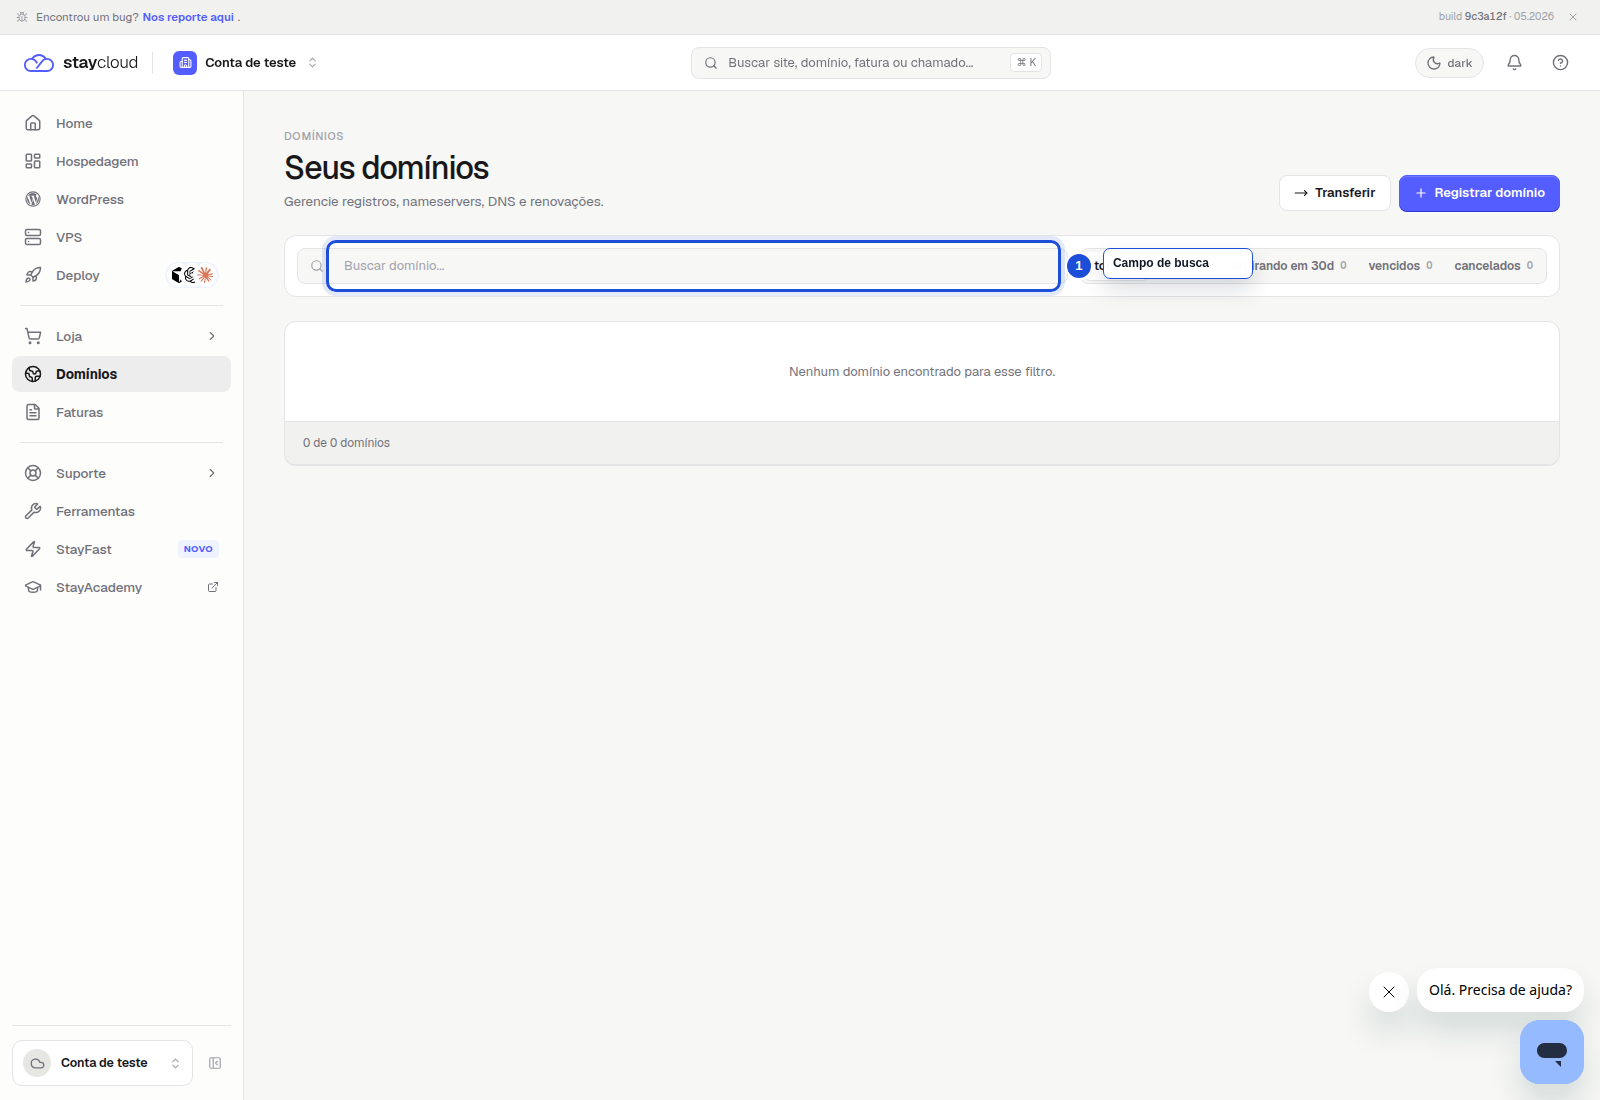Select the vencidos filter tab
Screen dimensions: 1600x1100
coord(1400,266)
